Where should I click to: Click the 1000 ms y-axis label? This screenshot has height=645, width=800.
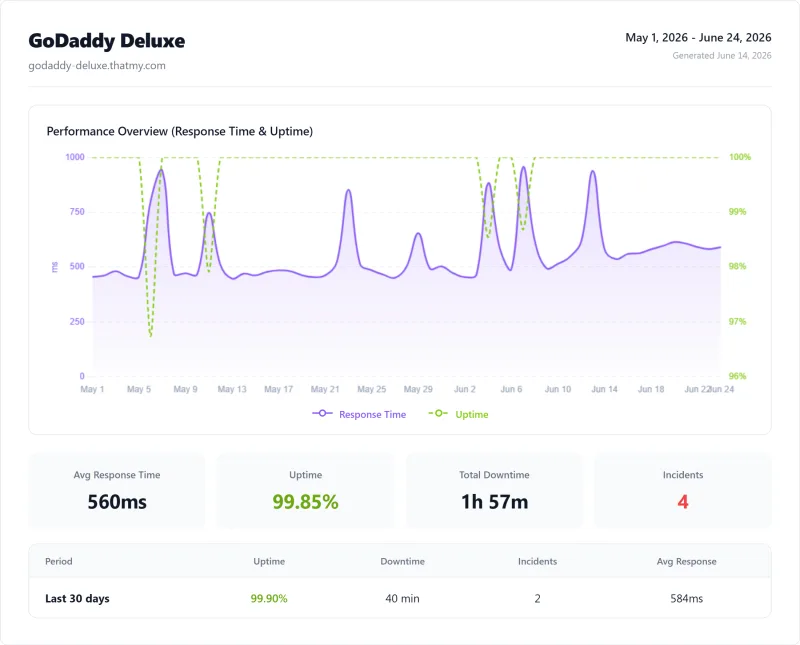click(75, 157)
